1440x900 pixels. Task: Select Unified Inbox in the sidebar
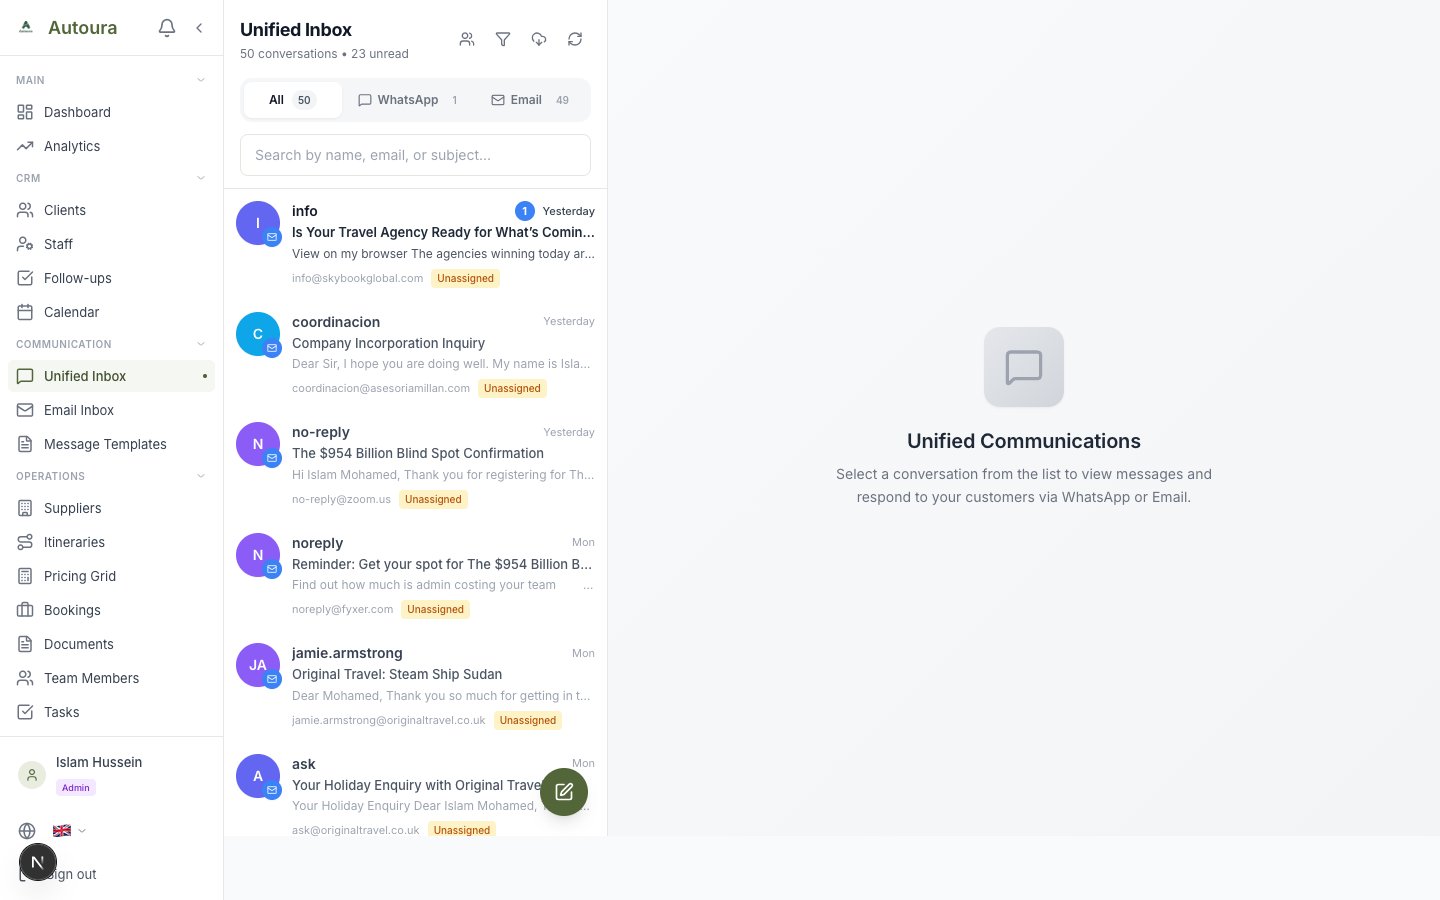[x=111, y=376]
